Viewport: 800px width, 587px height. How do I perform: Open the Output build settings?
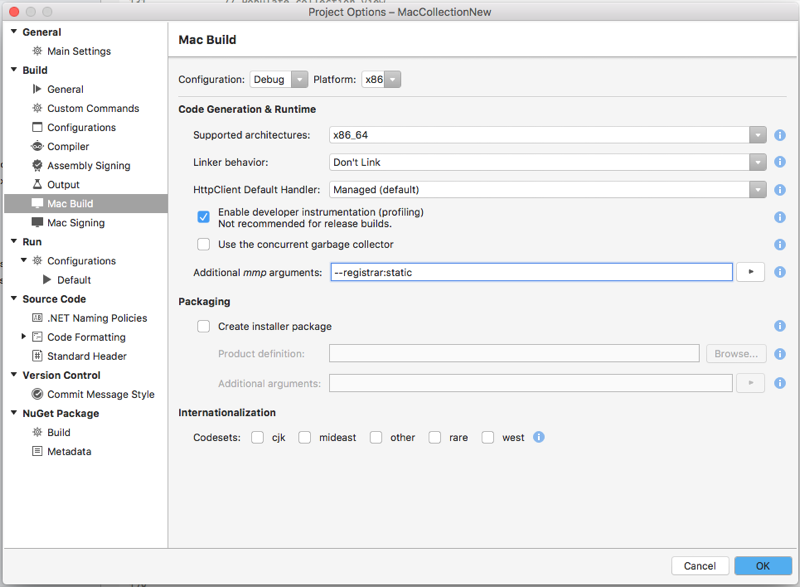(70, 184)
